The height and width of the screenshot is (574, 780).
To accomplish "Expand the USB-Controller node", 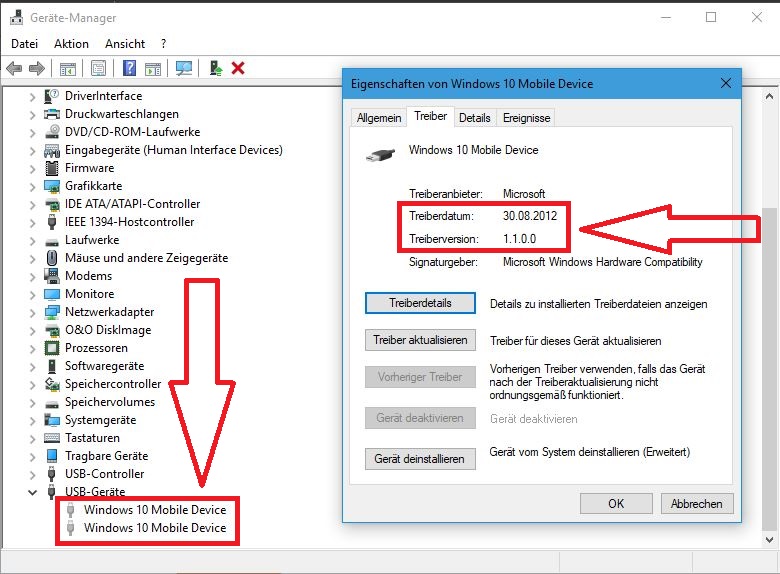I will 32,475.
